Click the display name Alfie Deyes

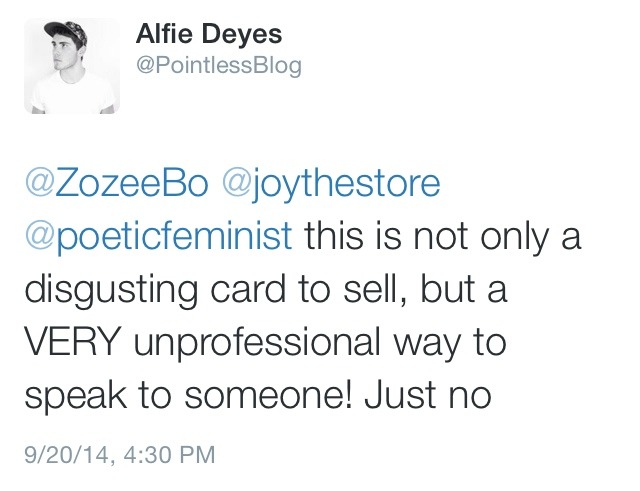pos(208,35)
